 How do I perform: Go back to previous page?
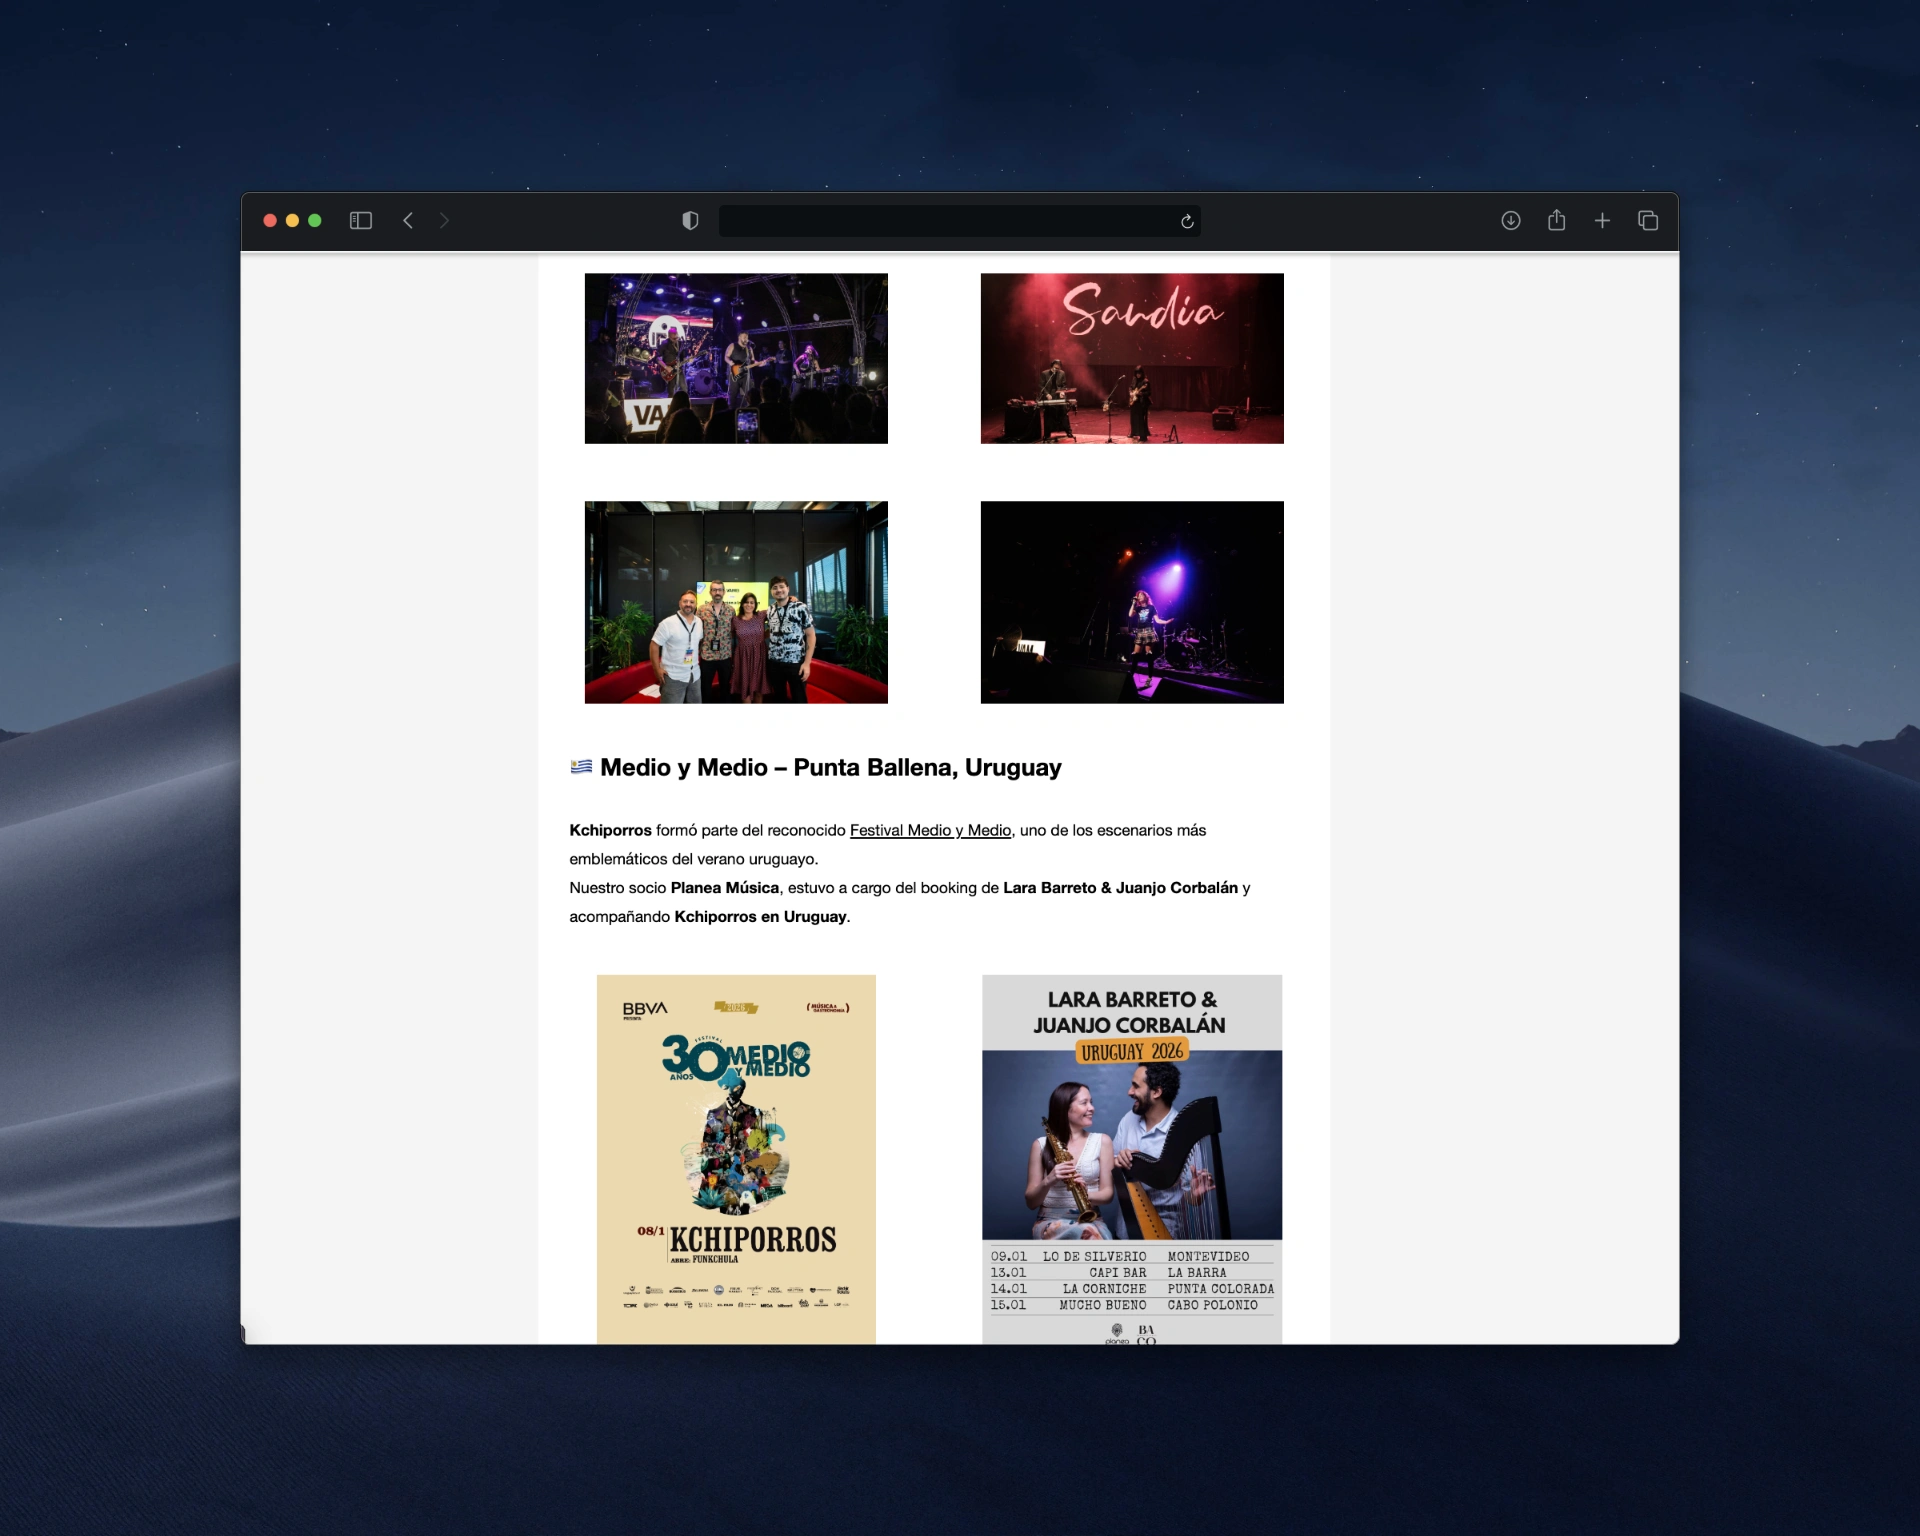[408, 220]
